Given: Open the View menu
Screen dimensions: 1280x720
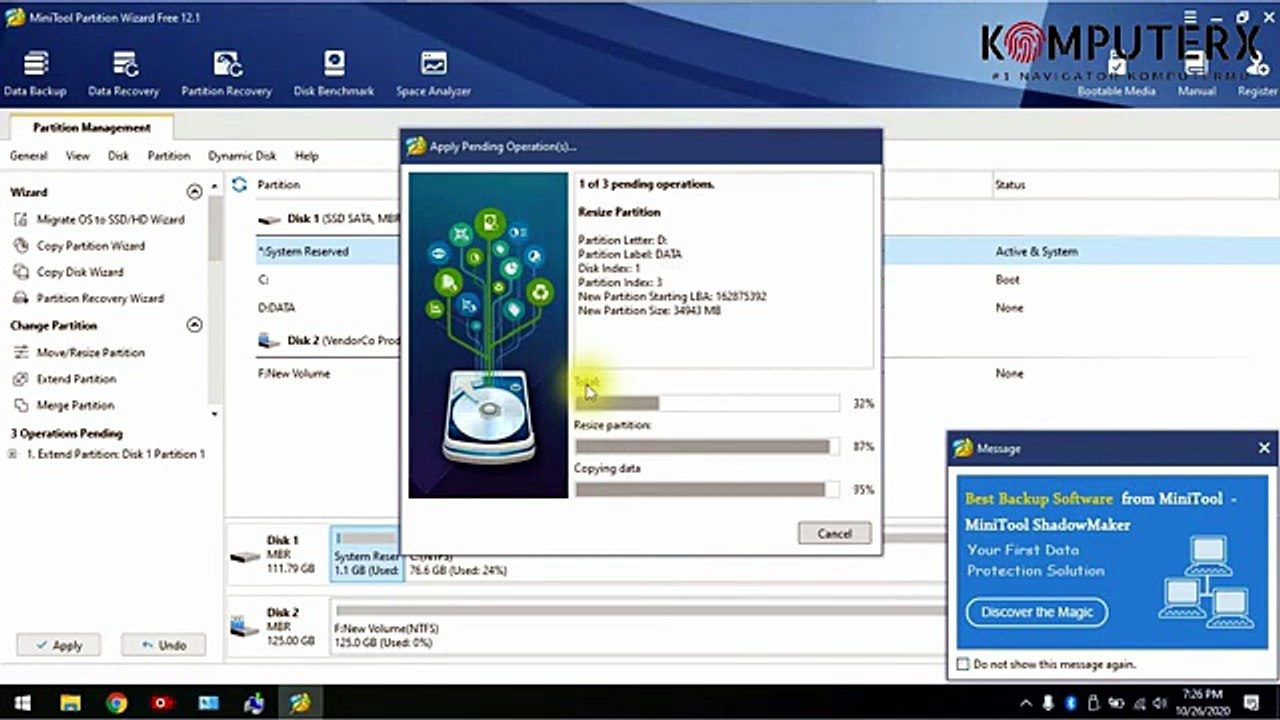Looking at the screenshot, I should click(x=78, y=156).
